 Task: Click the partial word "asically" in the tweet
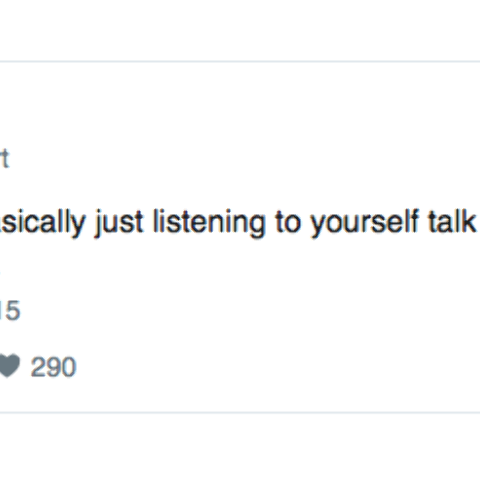(x=43, y=222)
